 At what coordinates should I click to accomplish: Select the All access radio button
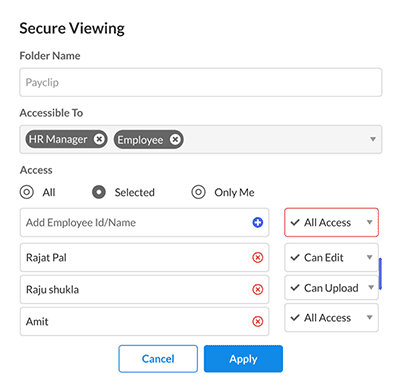point(27,192)
